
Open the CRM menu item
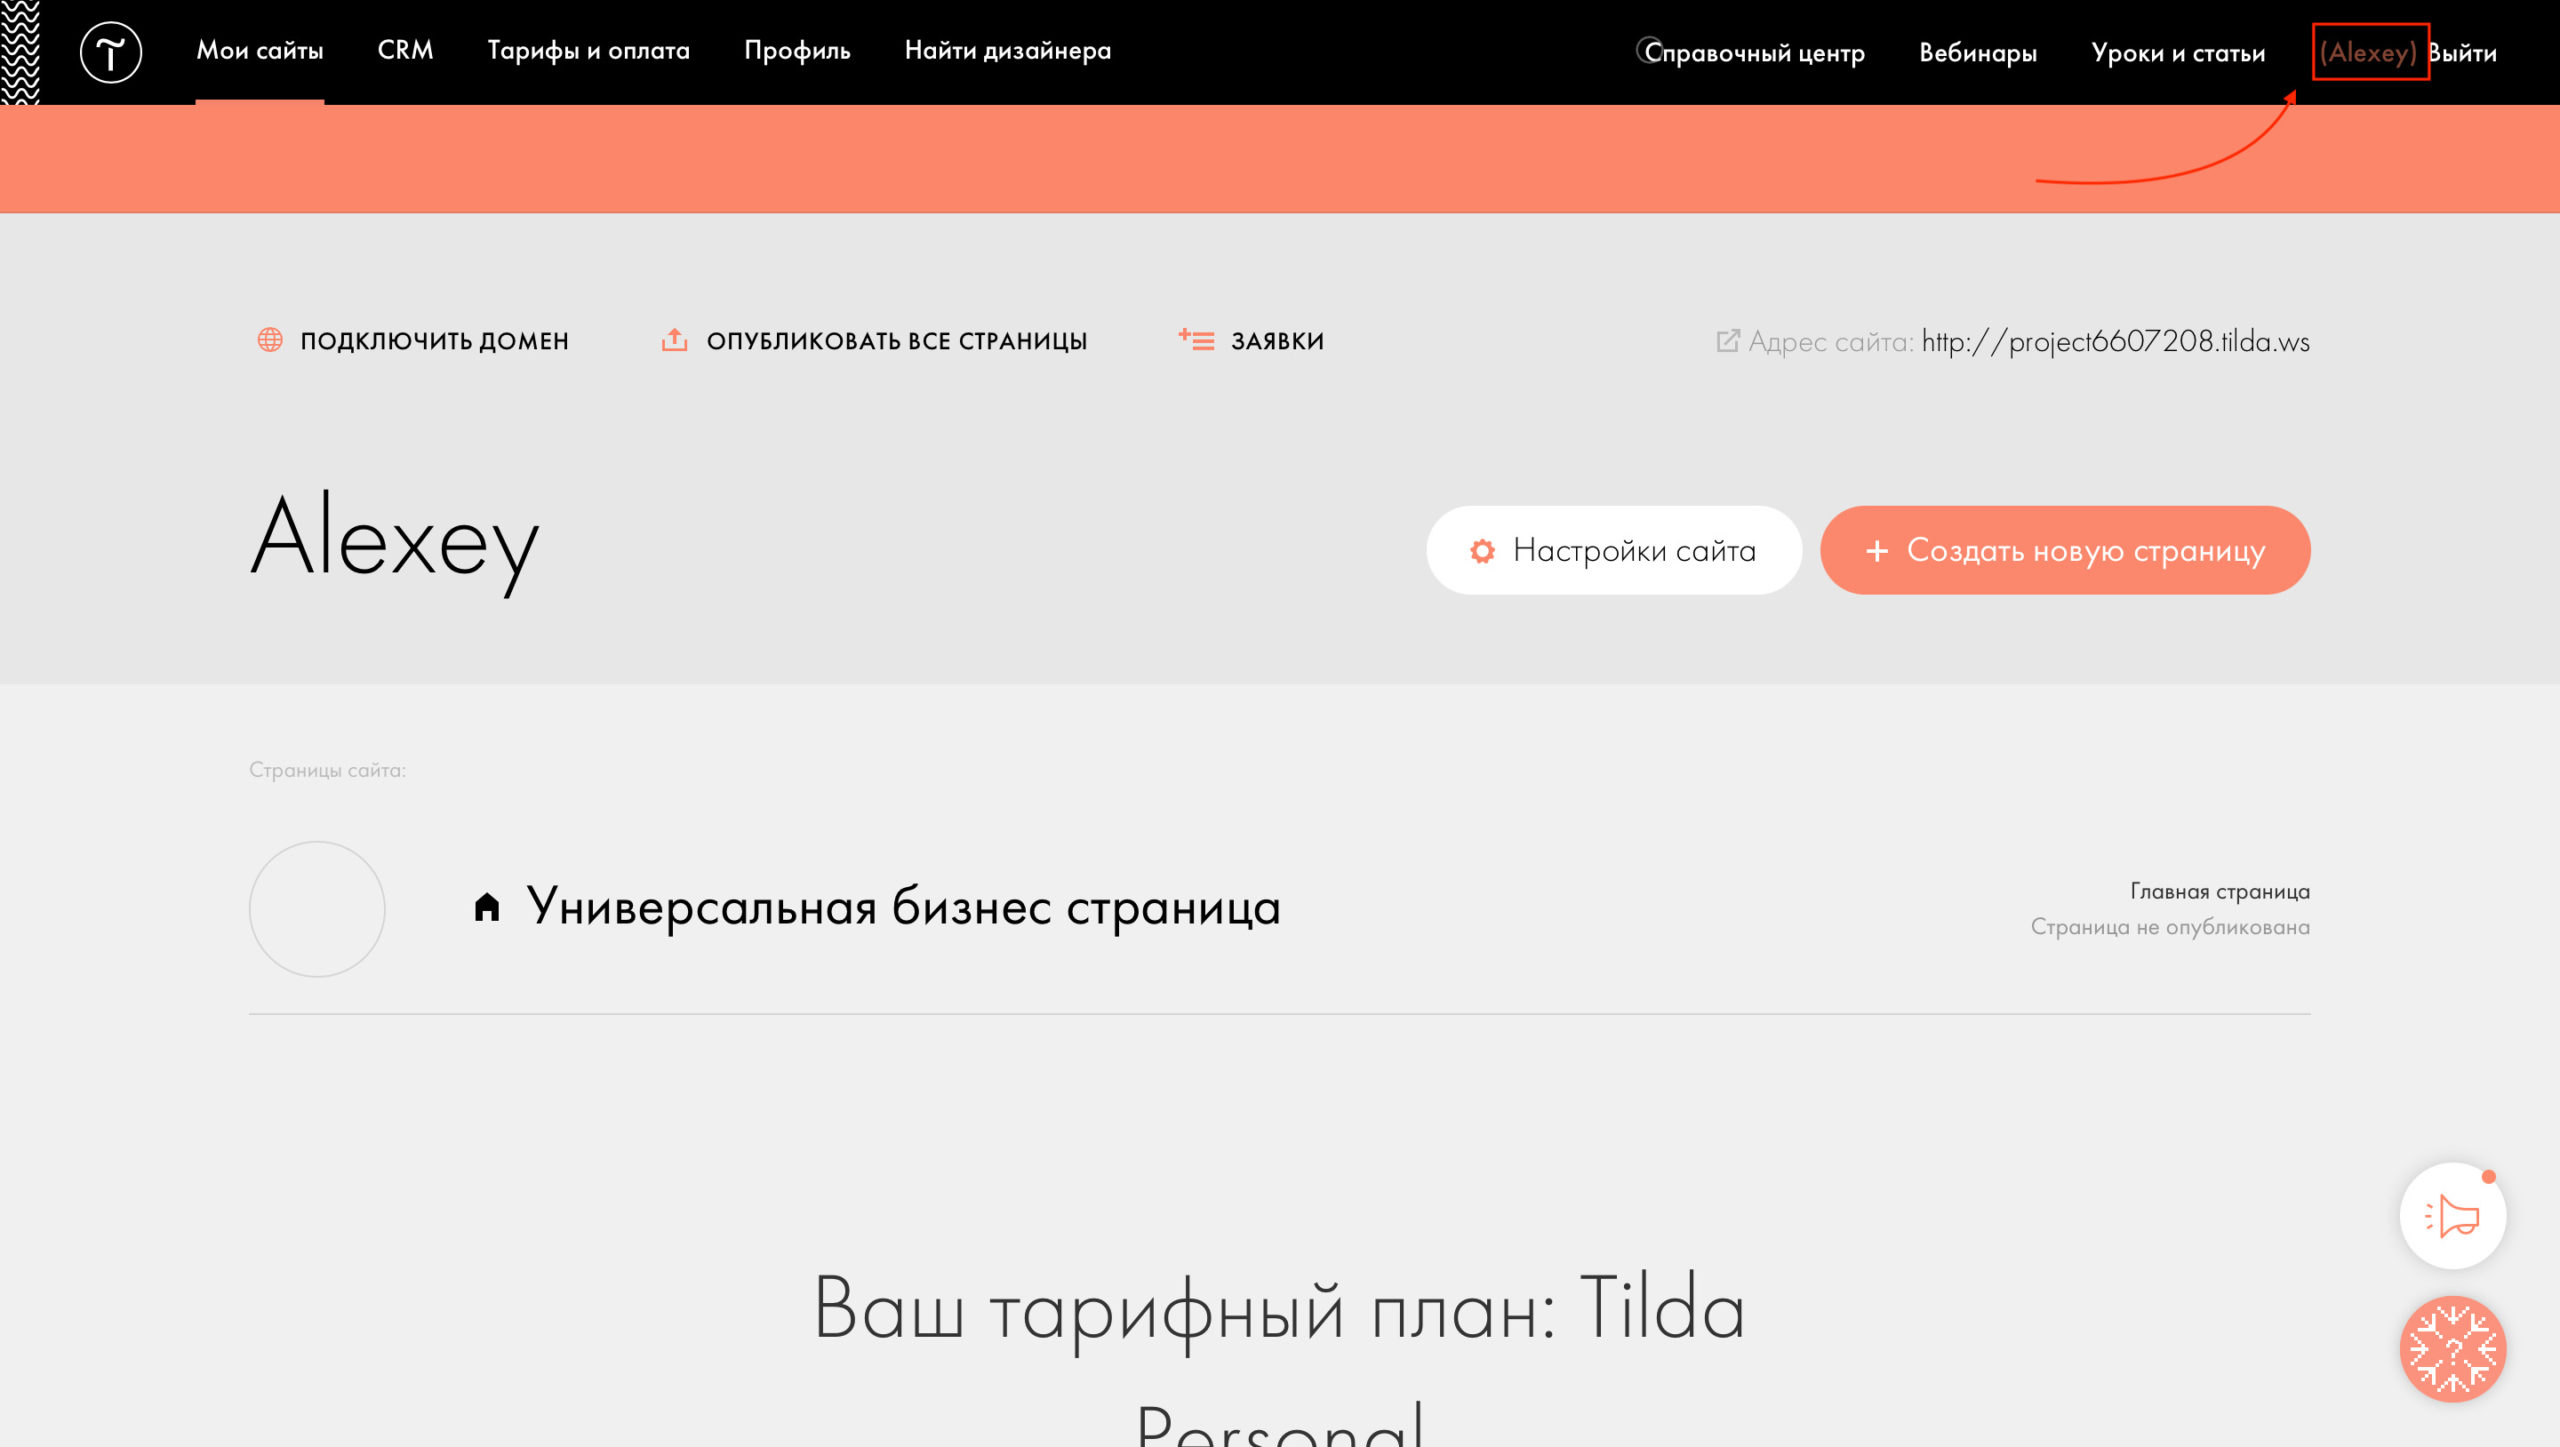click(x=405, y=50)
